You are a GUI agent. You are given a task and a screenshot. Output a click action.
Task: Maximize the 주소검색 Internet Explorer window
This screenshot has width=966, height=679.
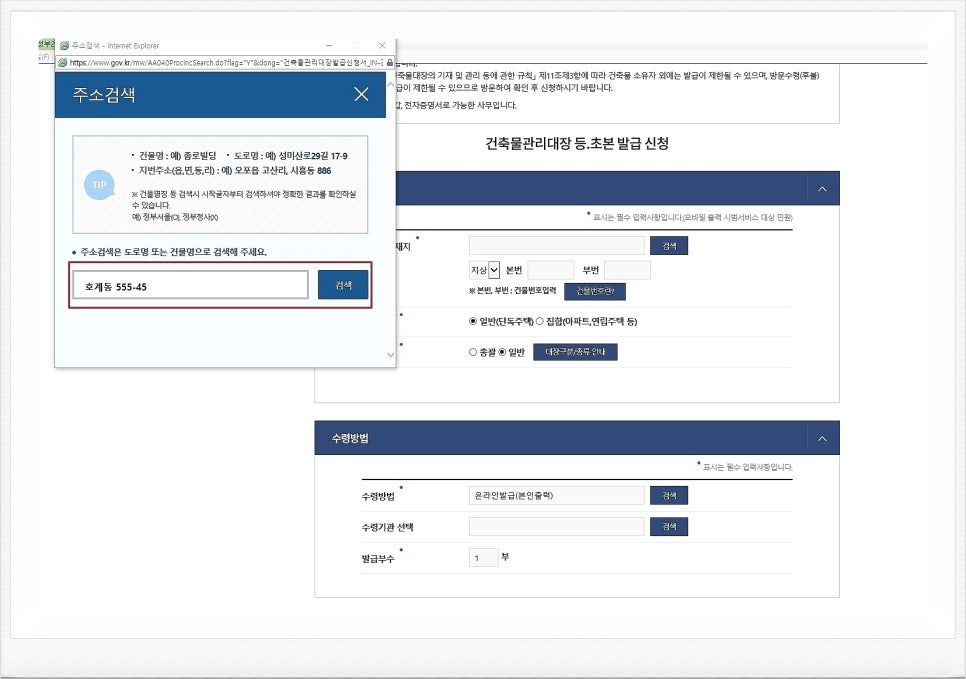(355, 46)
